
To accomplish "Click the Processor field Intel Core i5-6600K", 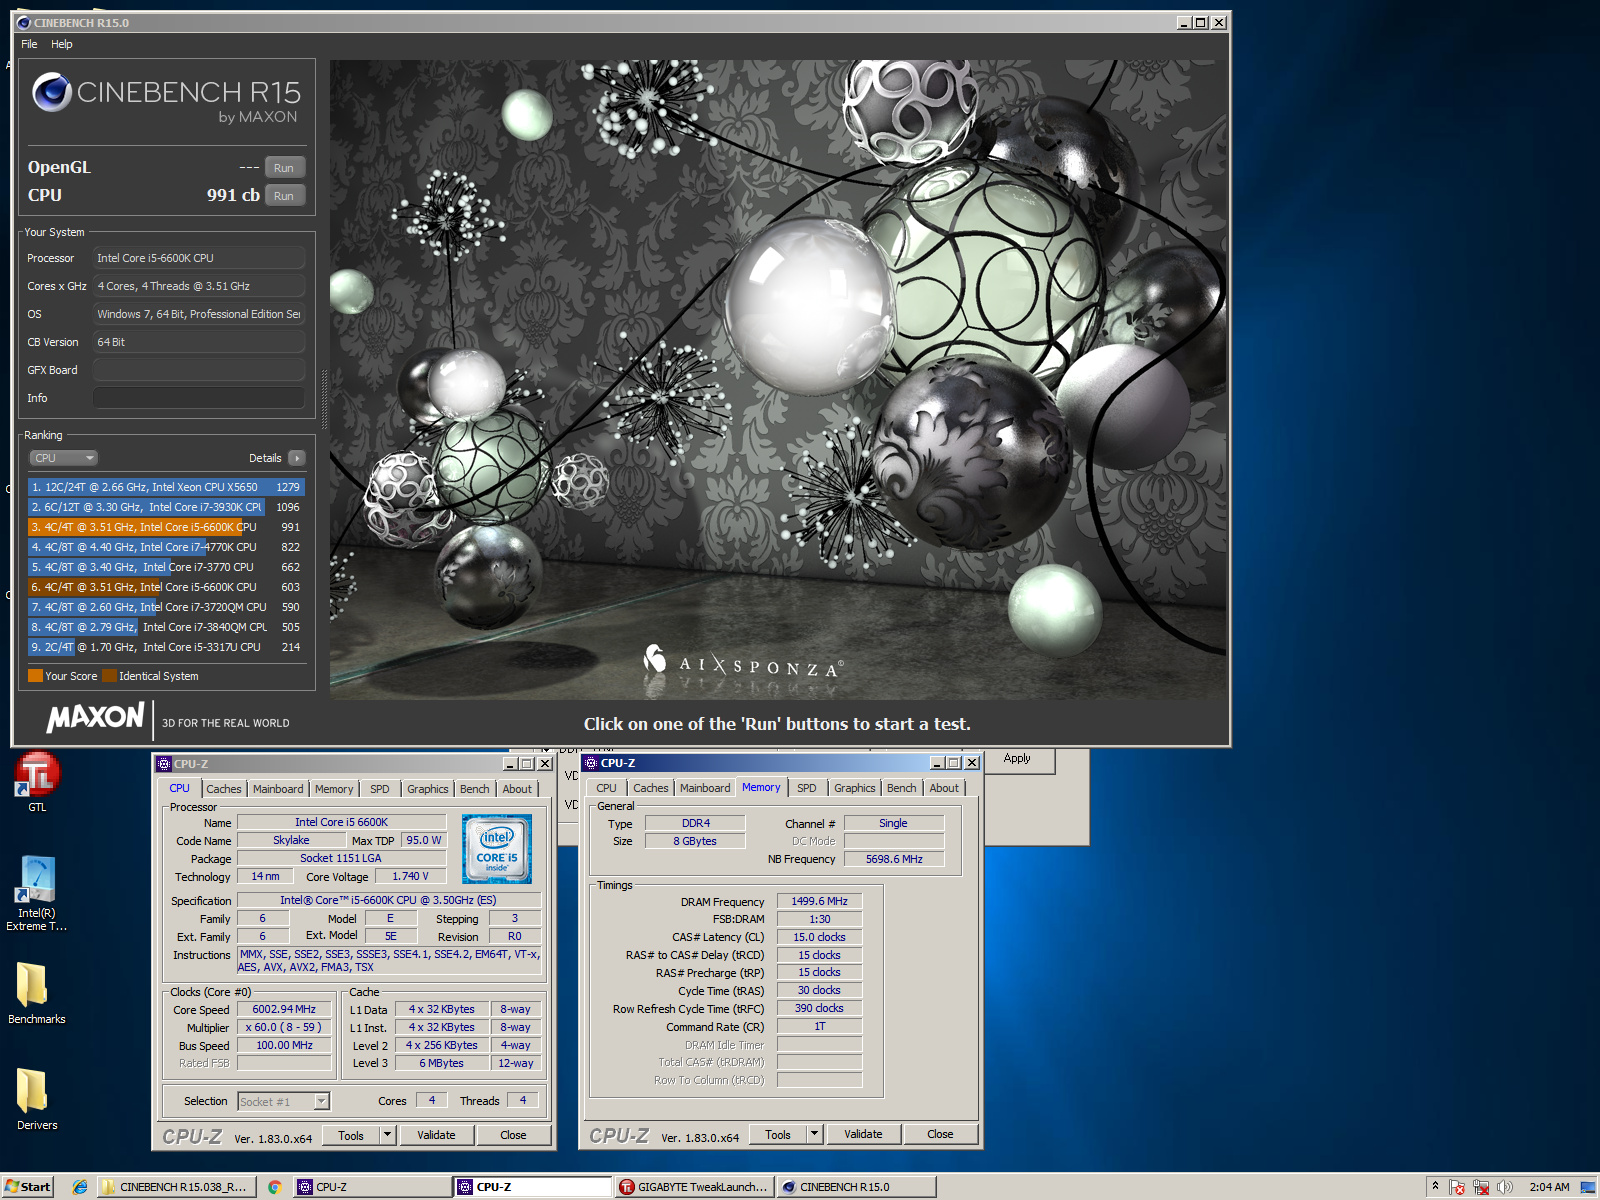I will pos(199,258).
